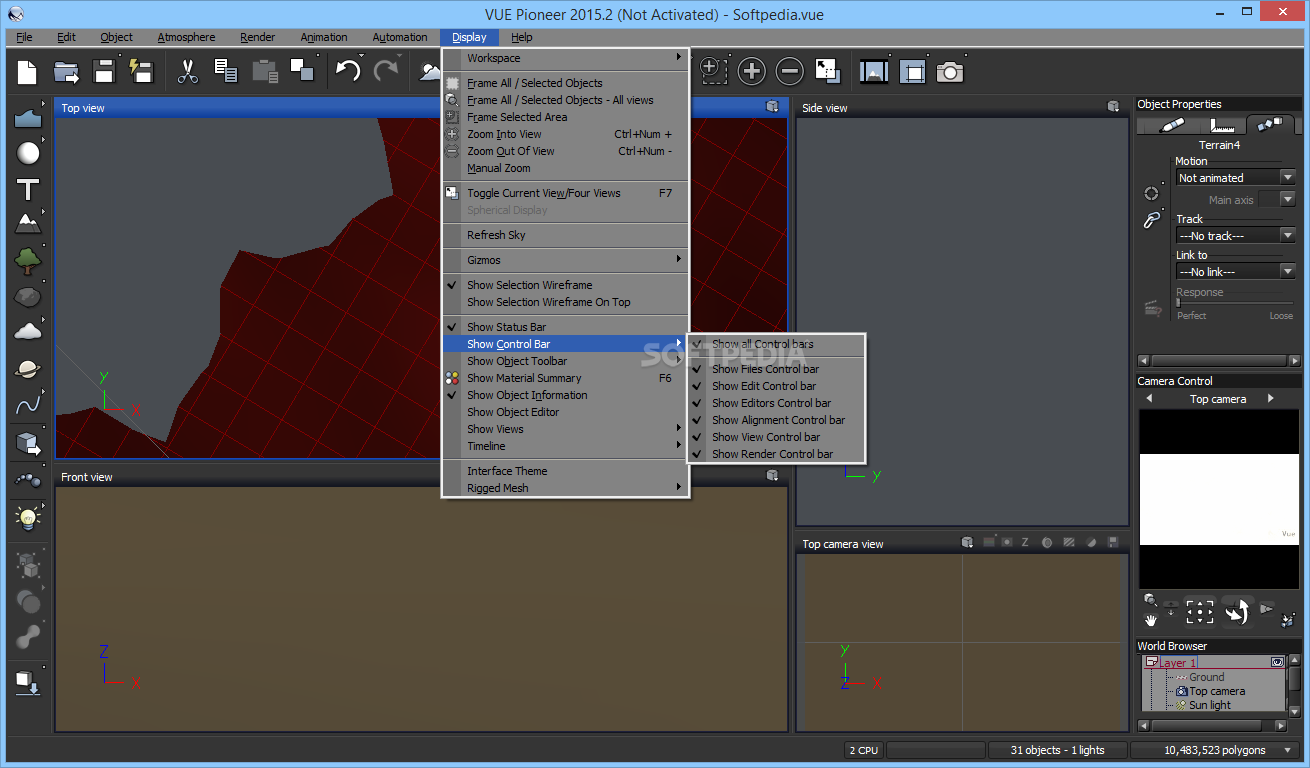Image resolution: width=1310 pixels, height=768 pixels.
Task: Add a light with the bulb icon
Action: (28, 517)
